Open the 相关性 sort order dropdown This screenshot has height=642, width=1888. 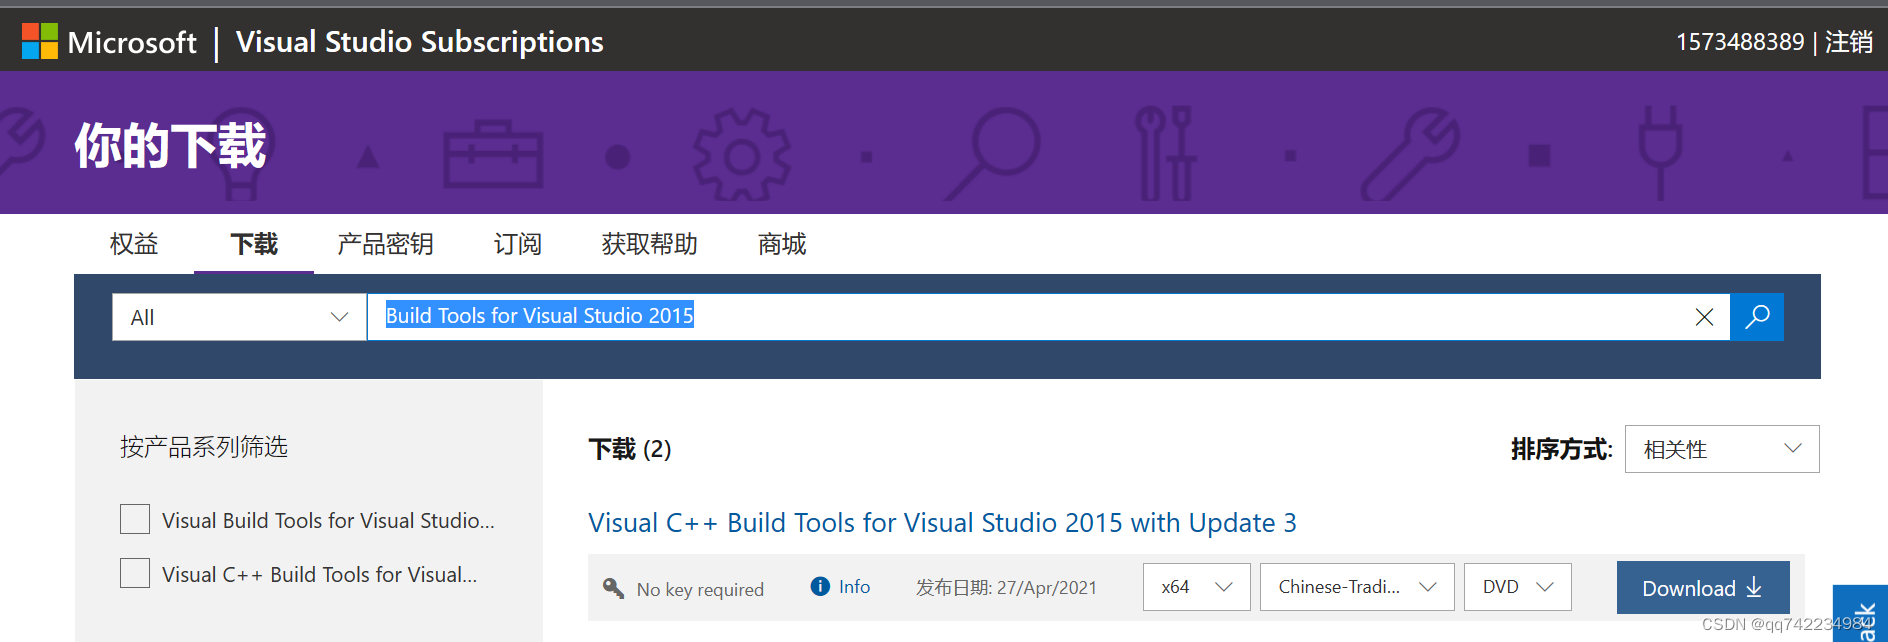tap(1721, 449)
